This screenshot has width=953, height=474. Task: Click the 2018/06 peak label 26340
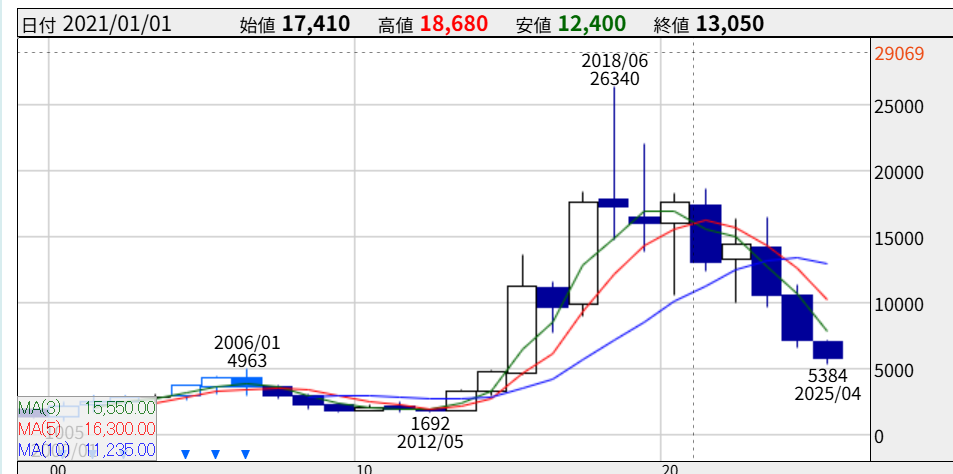614,79
